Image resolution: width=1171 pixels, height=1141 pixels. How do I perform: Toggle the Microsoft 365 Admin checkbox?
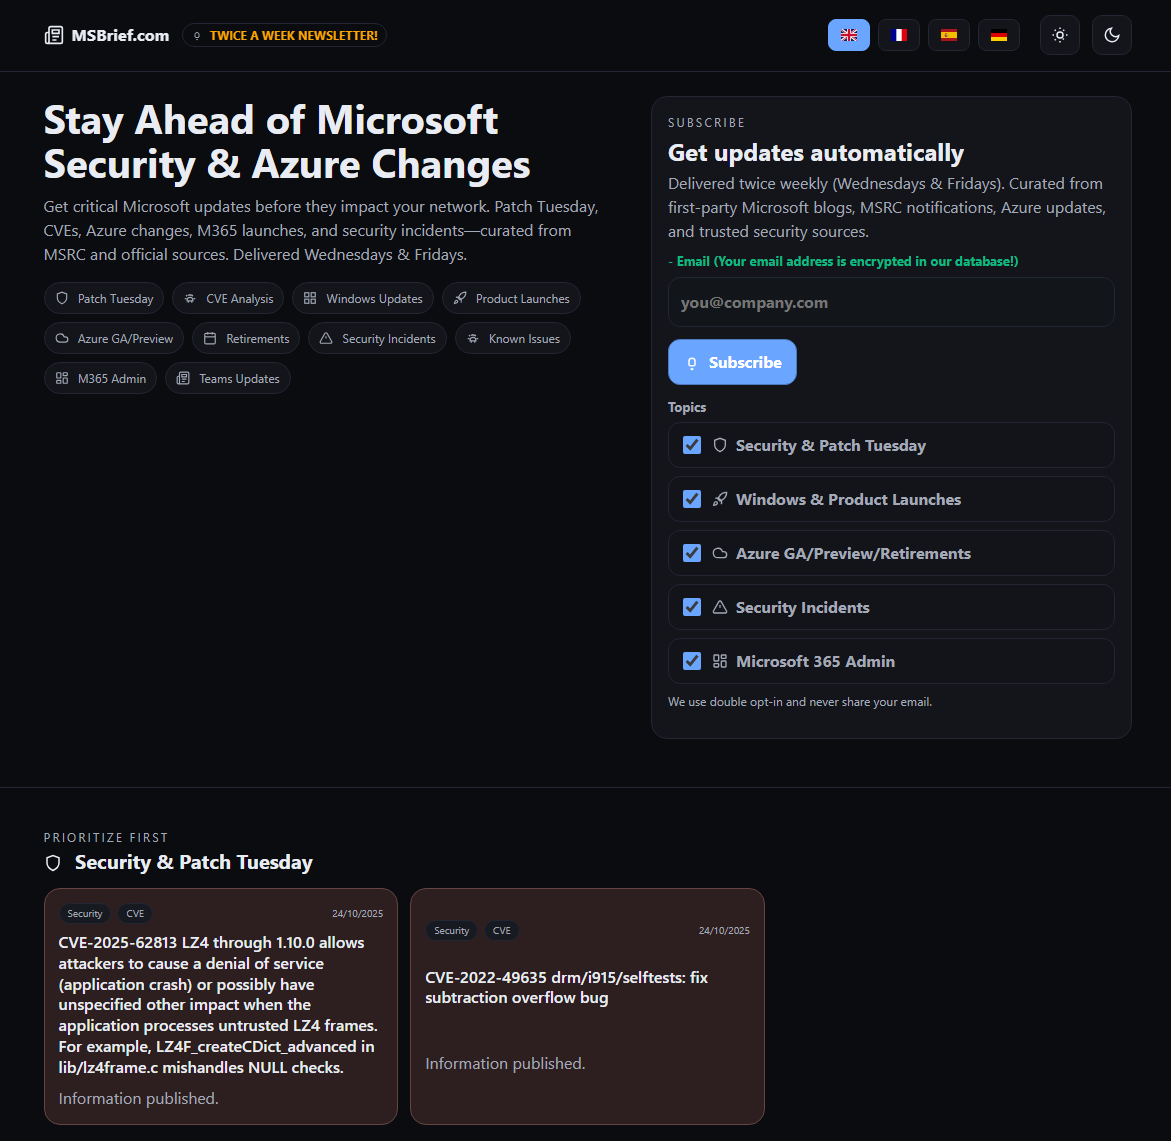[x=691, y=661]
